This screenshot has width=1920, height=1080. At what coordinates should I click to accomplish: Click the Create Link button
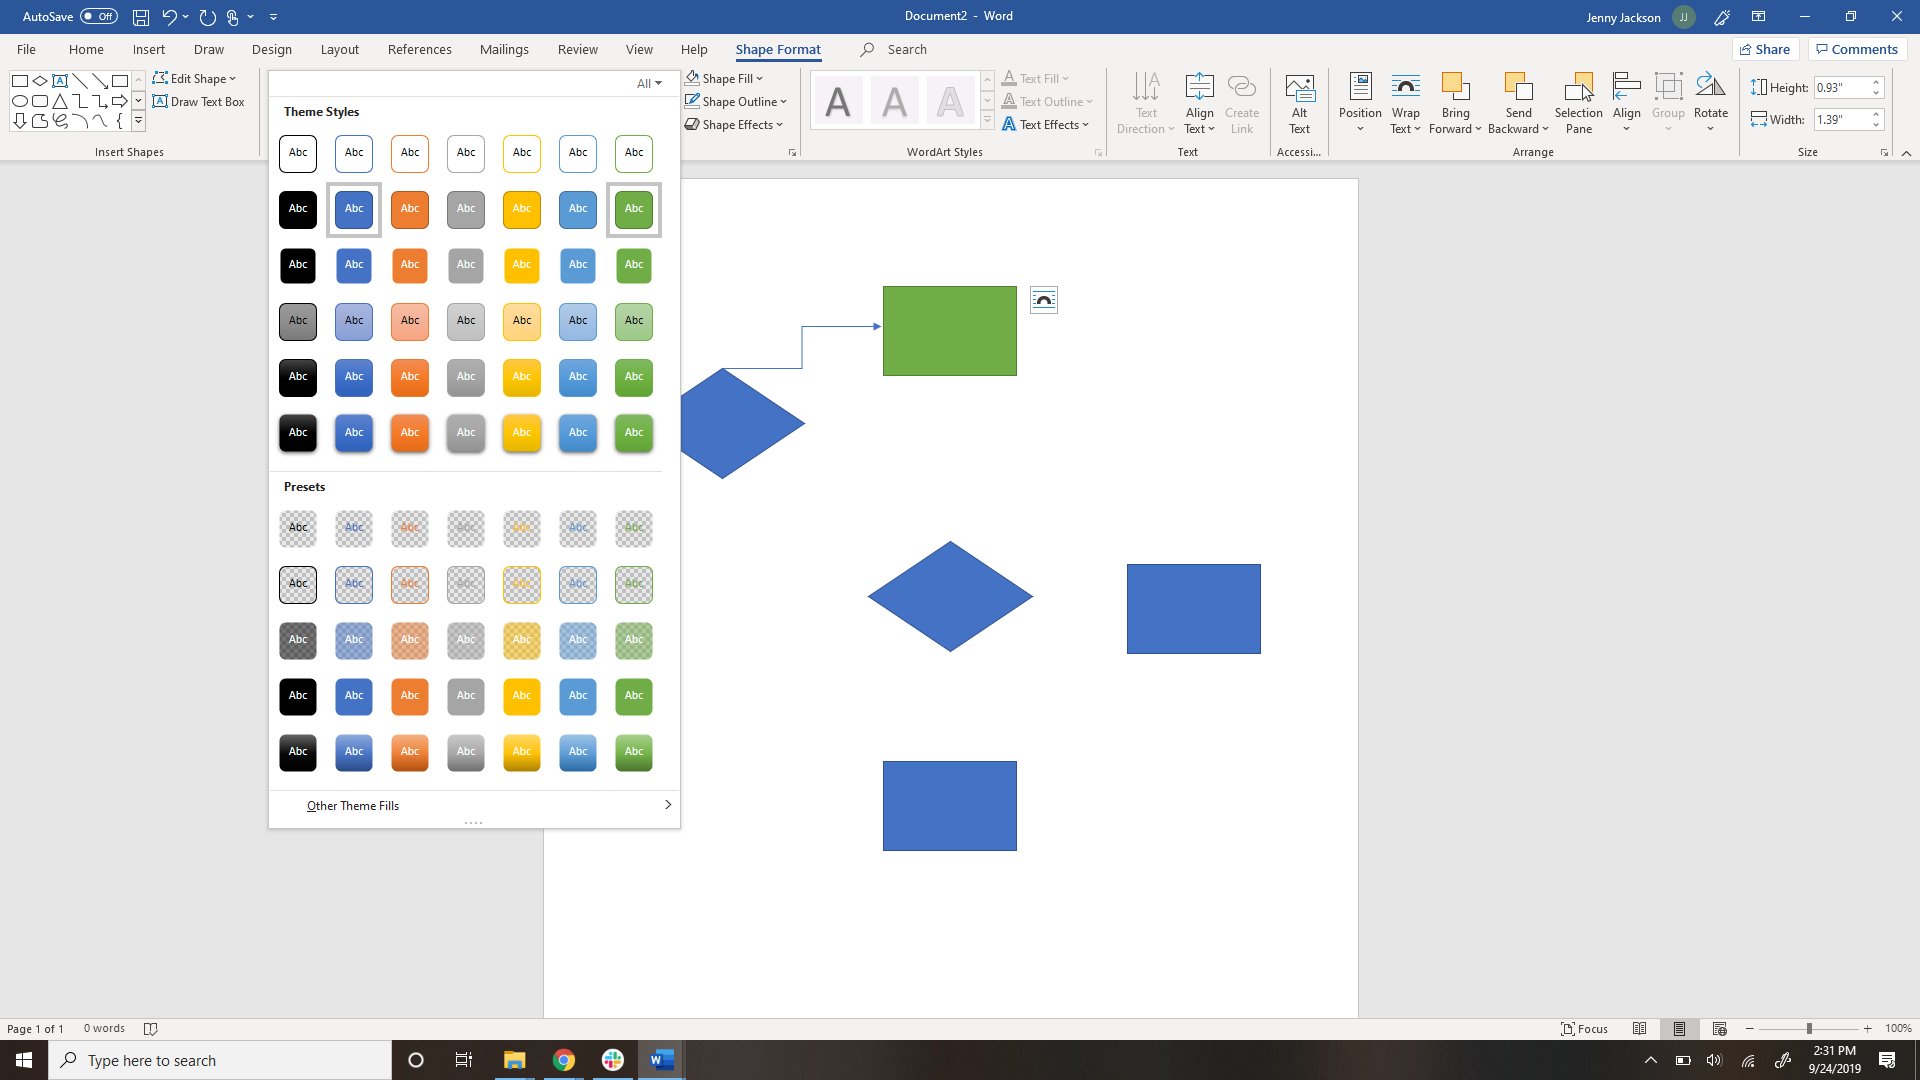click(1241, 104)
